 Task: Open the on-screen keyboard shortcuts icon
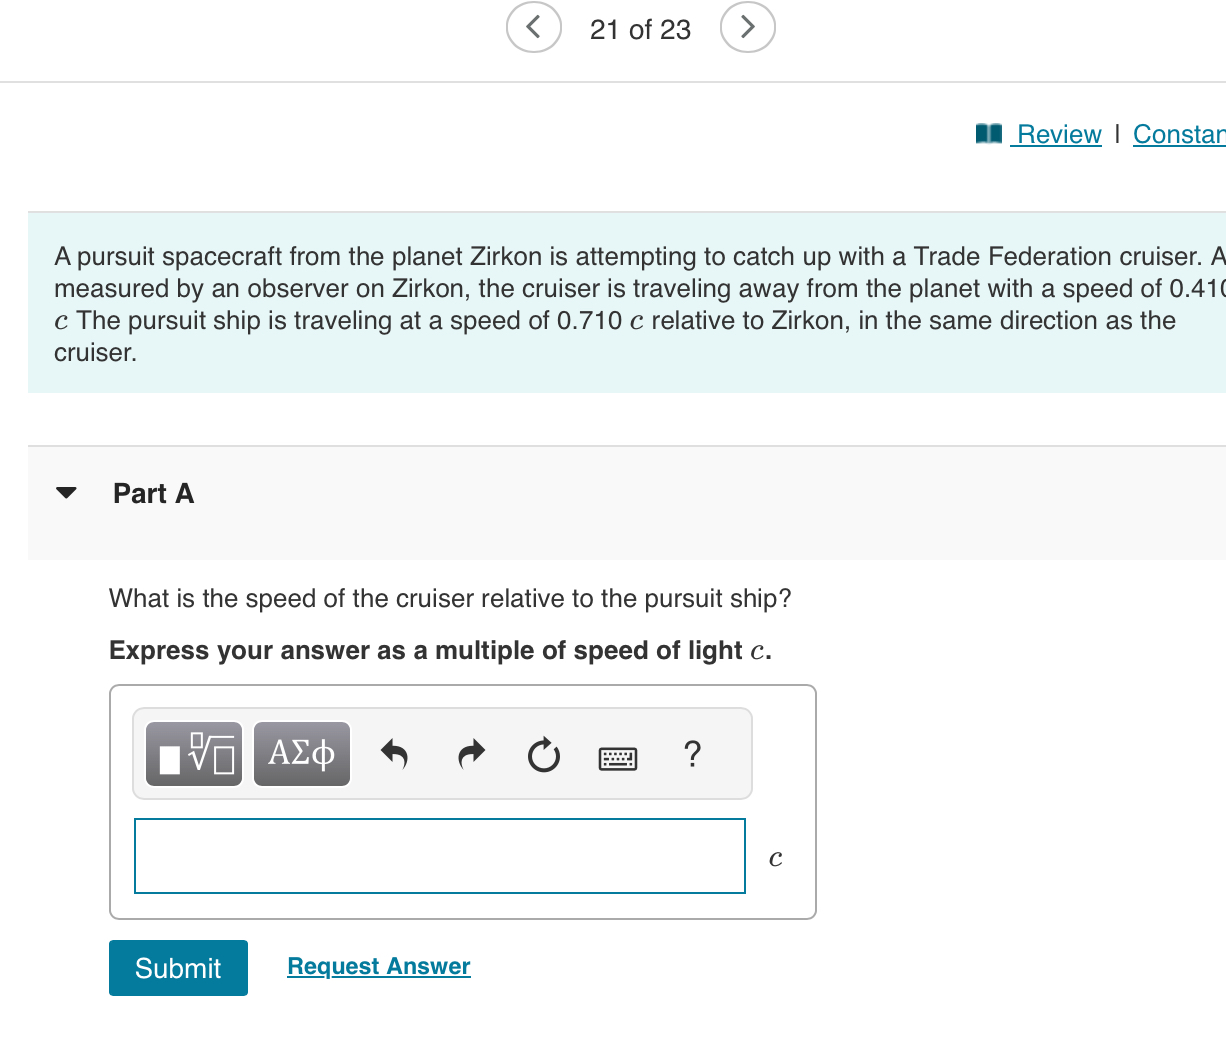pos(618,757)
